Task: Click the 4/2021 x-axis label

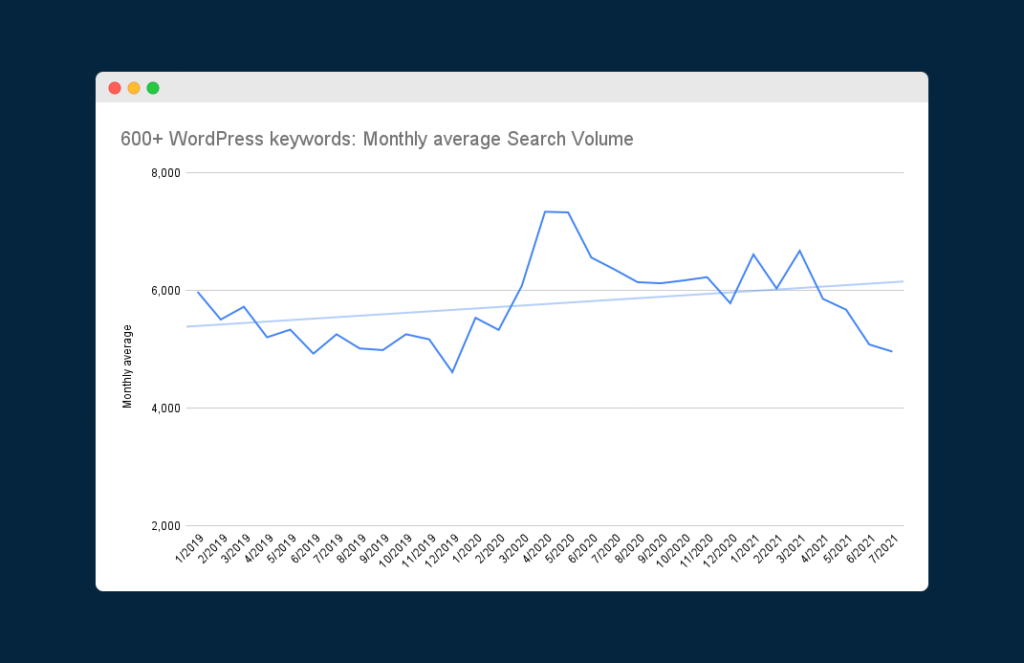Action: pos(814,549)
